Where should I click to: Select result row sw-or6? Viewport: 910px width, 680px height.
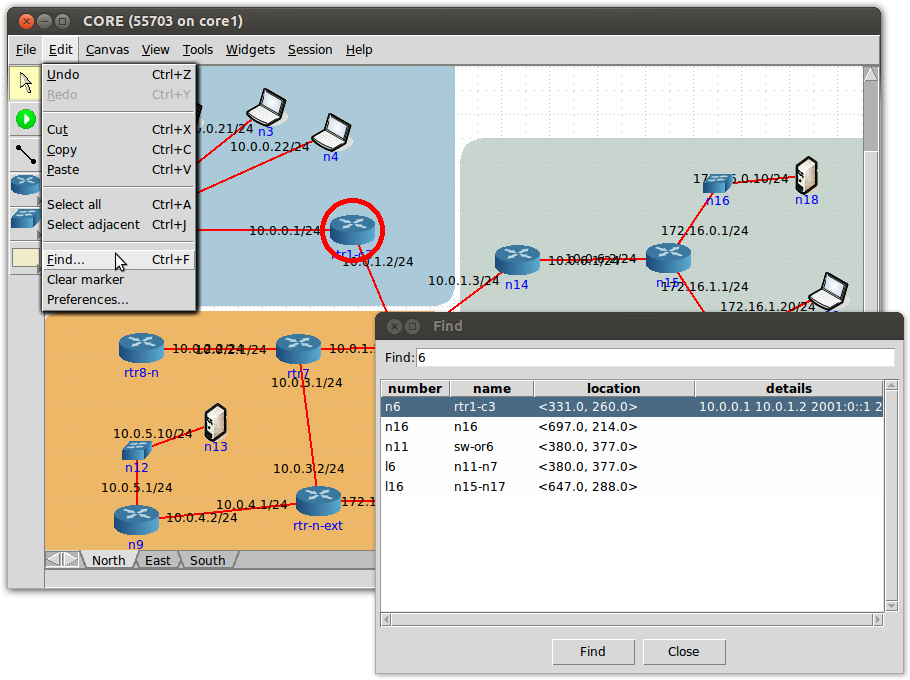click(632, 447)
